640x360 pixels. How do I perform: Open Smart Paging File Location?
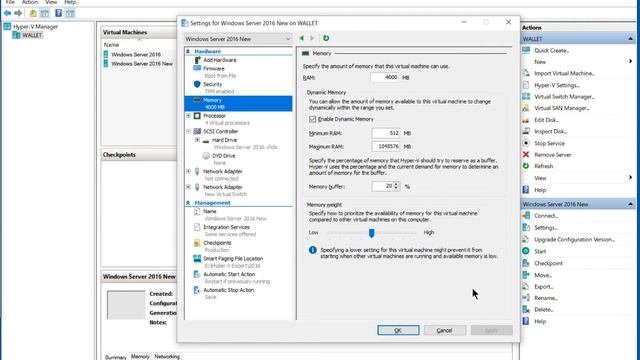coord(233,258)
